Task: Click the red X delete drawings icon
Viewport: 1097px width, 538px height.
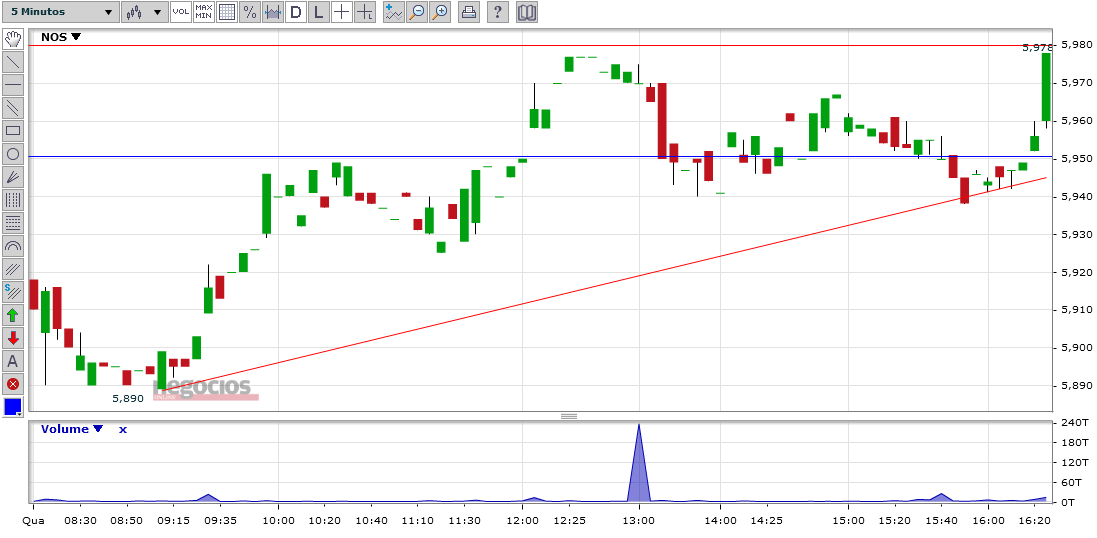Action: point(13,384)
